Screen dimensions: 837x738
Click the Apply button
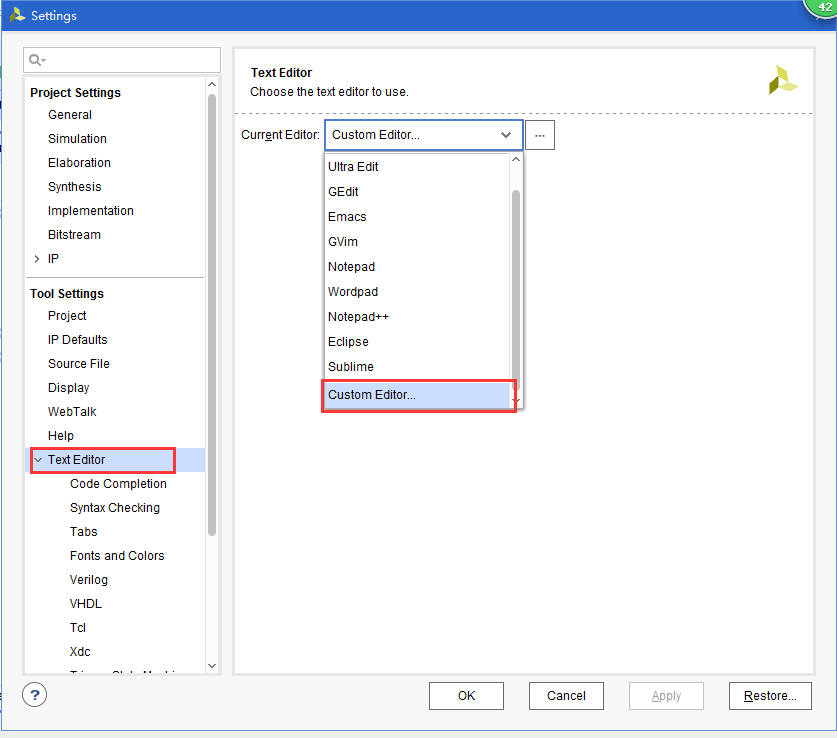pyautogui.click(x=666, y=696)
